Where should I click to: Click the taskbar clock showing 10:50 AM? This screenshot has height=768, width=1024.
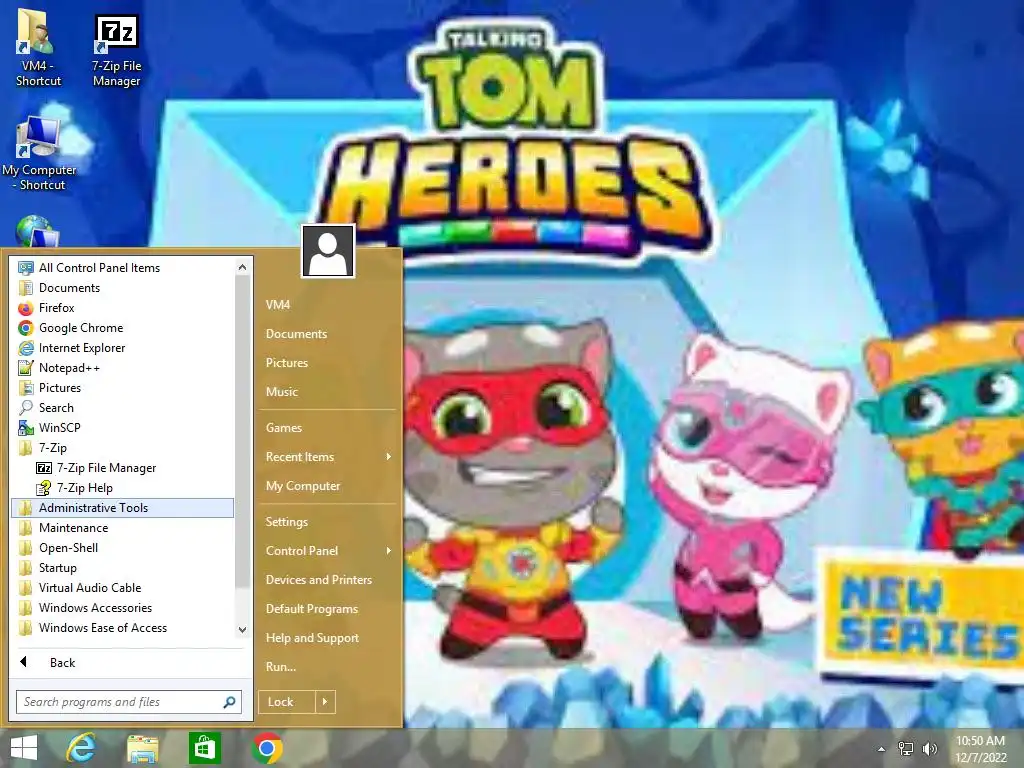(x=980, y=749)
